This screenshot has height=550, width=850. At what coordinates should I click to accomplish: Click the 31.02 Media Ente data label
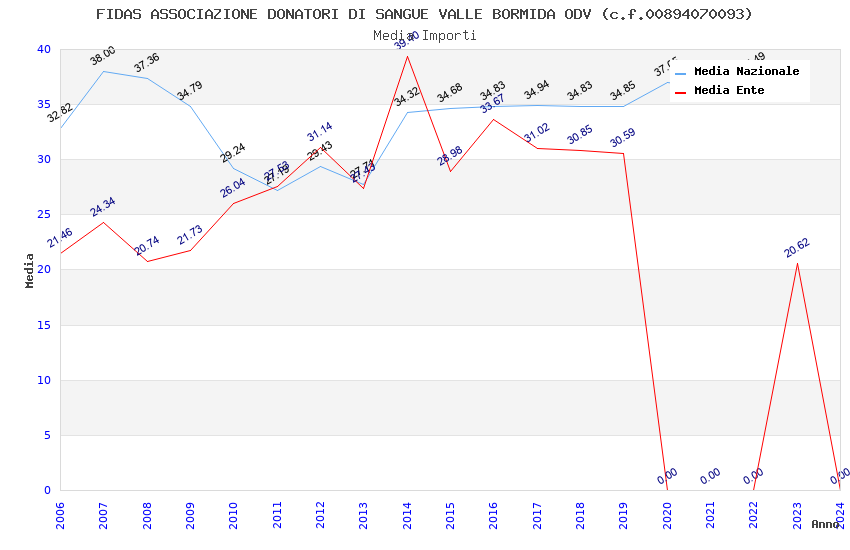537,133
